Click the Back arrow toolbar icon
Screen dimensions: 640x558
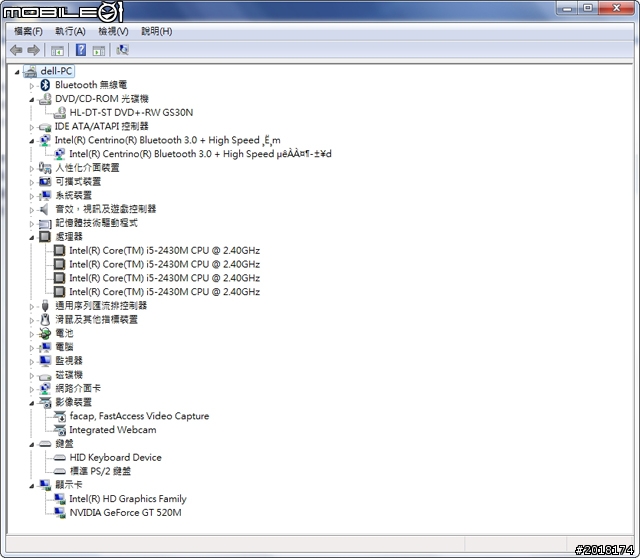coord(16,50)
